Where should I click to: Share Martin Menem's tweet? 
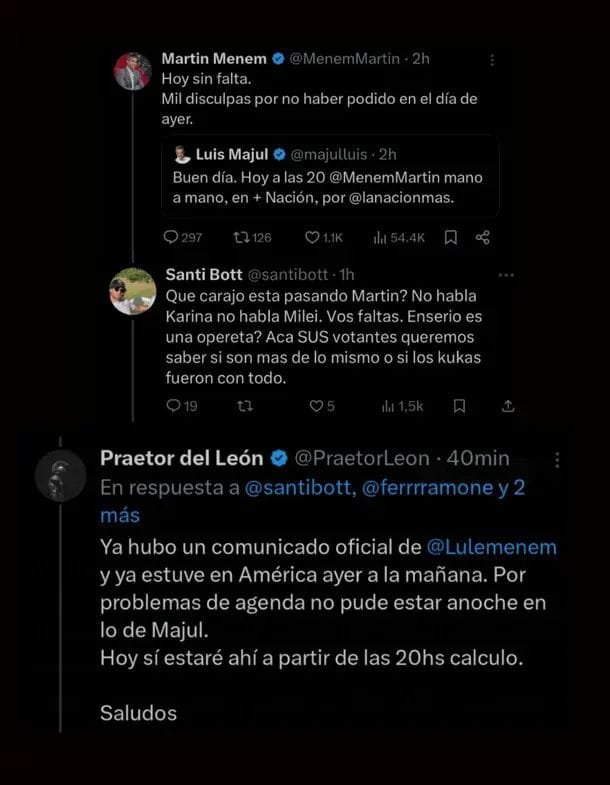483,237
